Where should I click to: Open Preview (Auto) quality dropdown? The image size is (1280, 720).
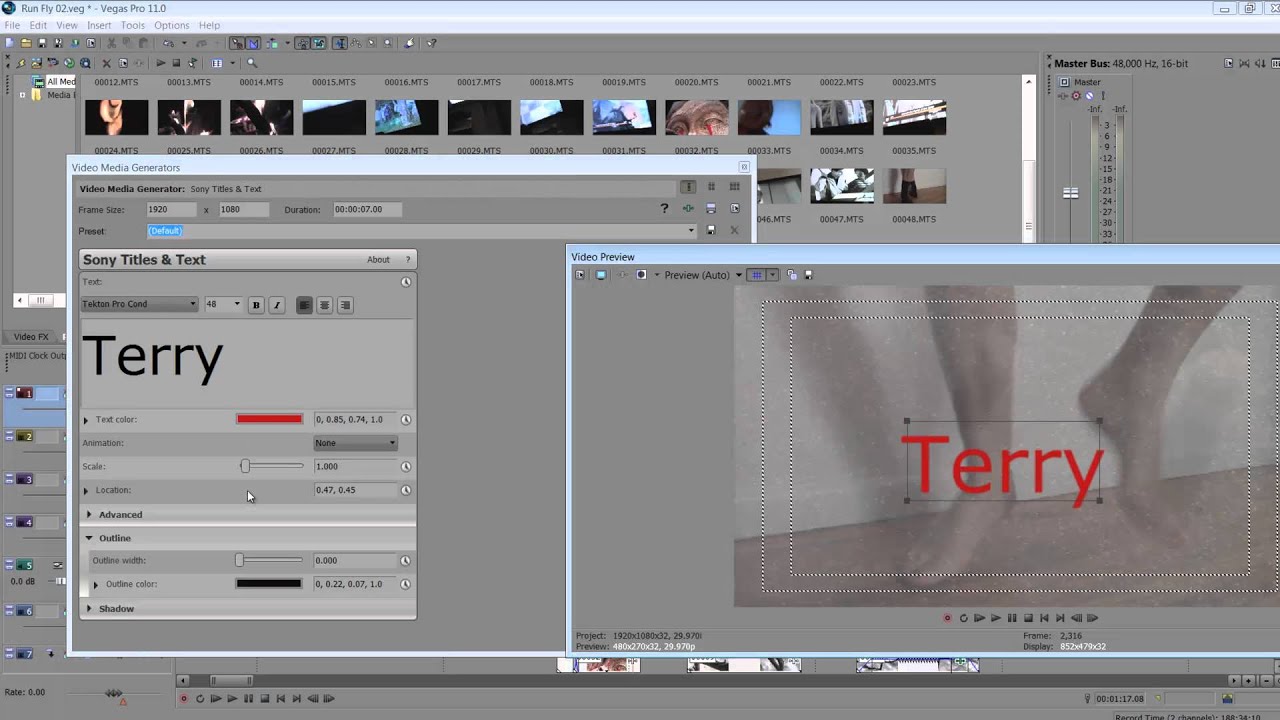(739, 275)
